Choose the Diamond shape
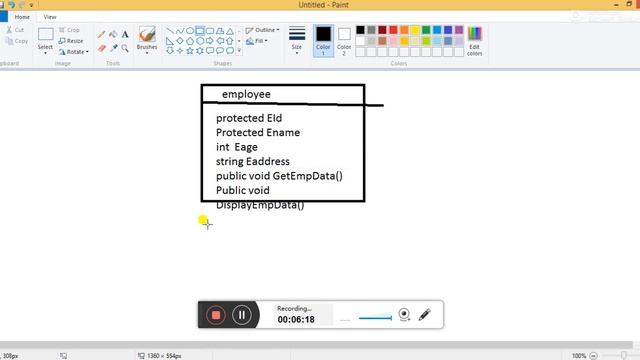Screen dimensions: 640x360 [180, 41]
